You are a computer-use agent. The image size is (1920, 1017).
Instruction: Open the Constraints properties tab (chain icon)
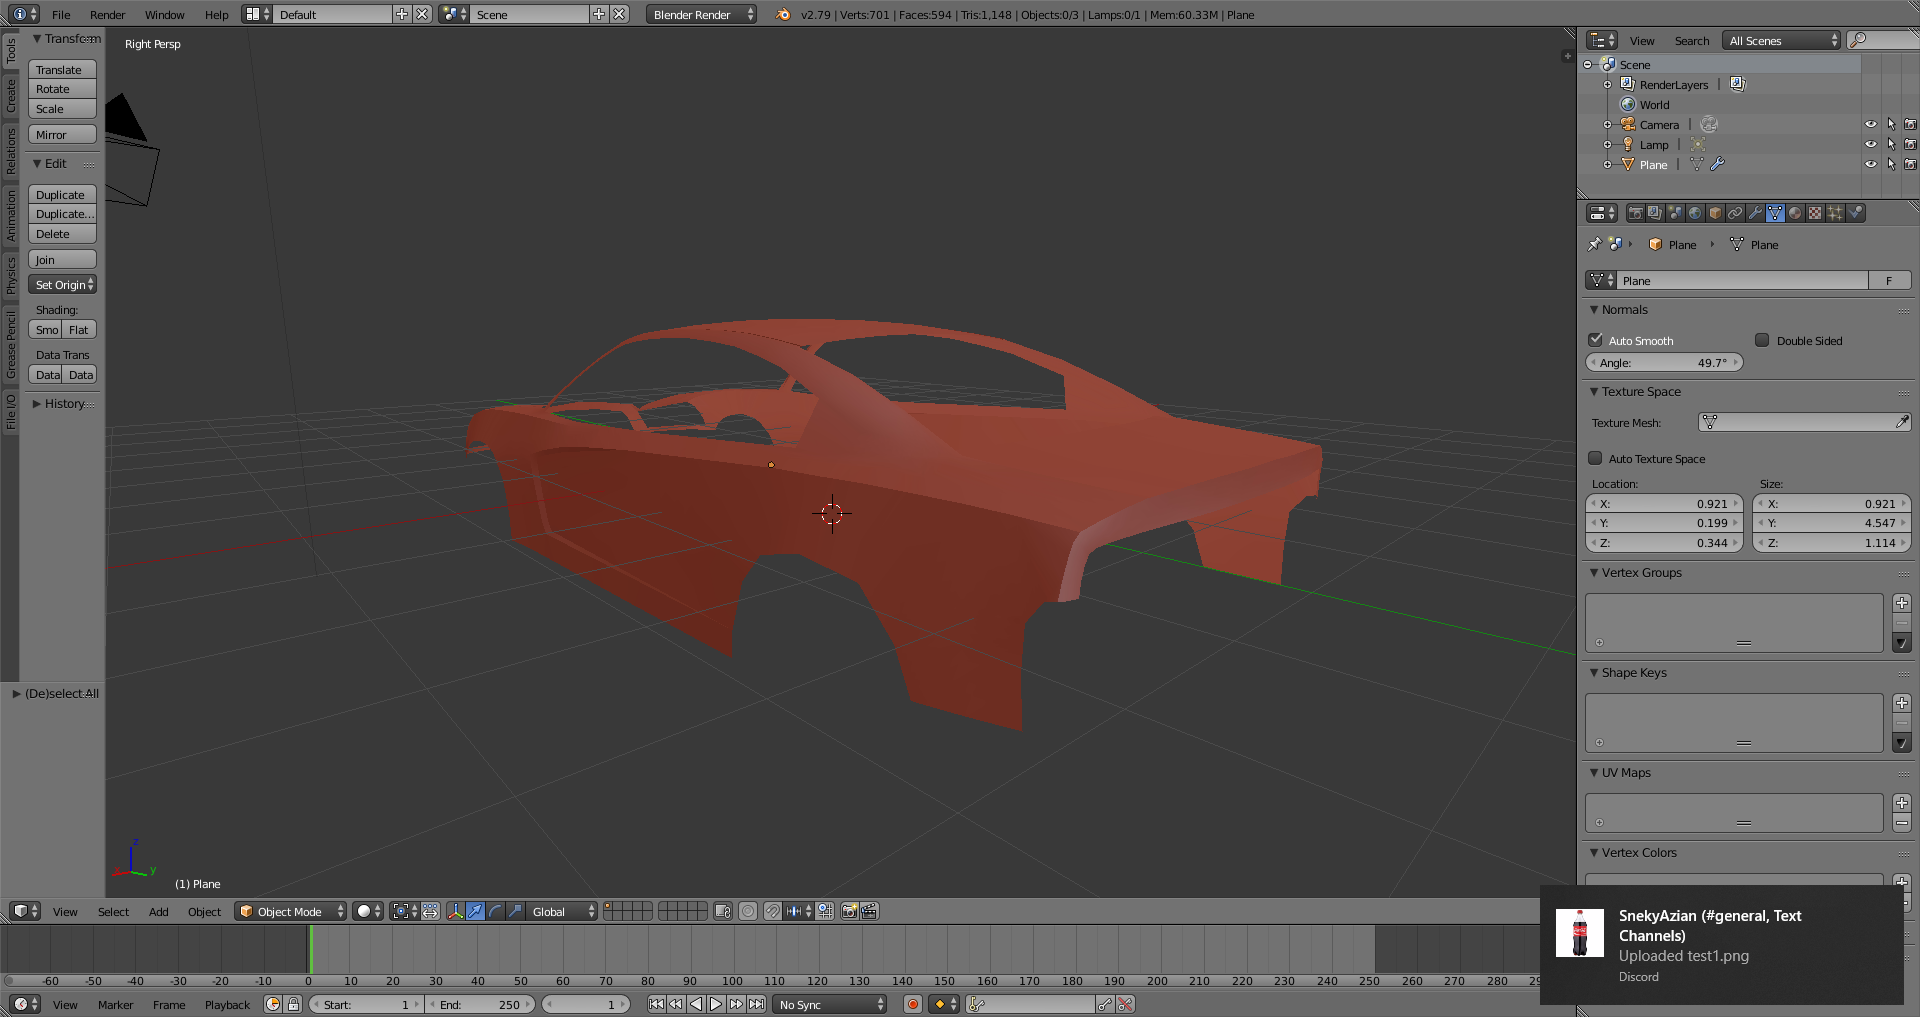click(x=1735, y=213)
